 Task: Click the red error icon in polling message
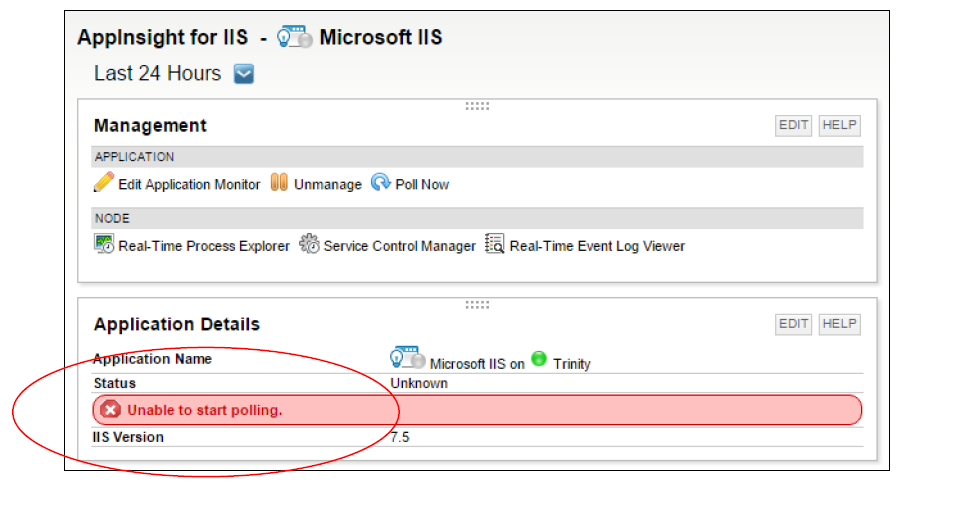(x=111, y=409)
